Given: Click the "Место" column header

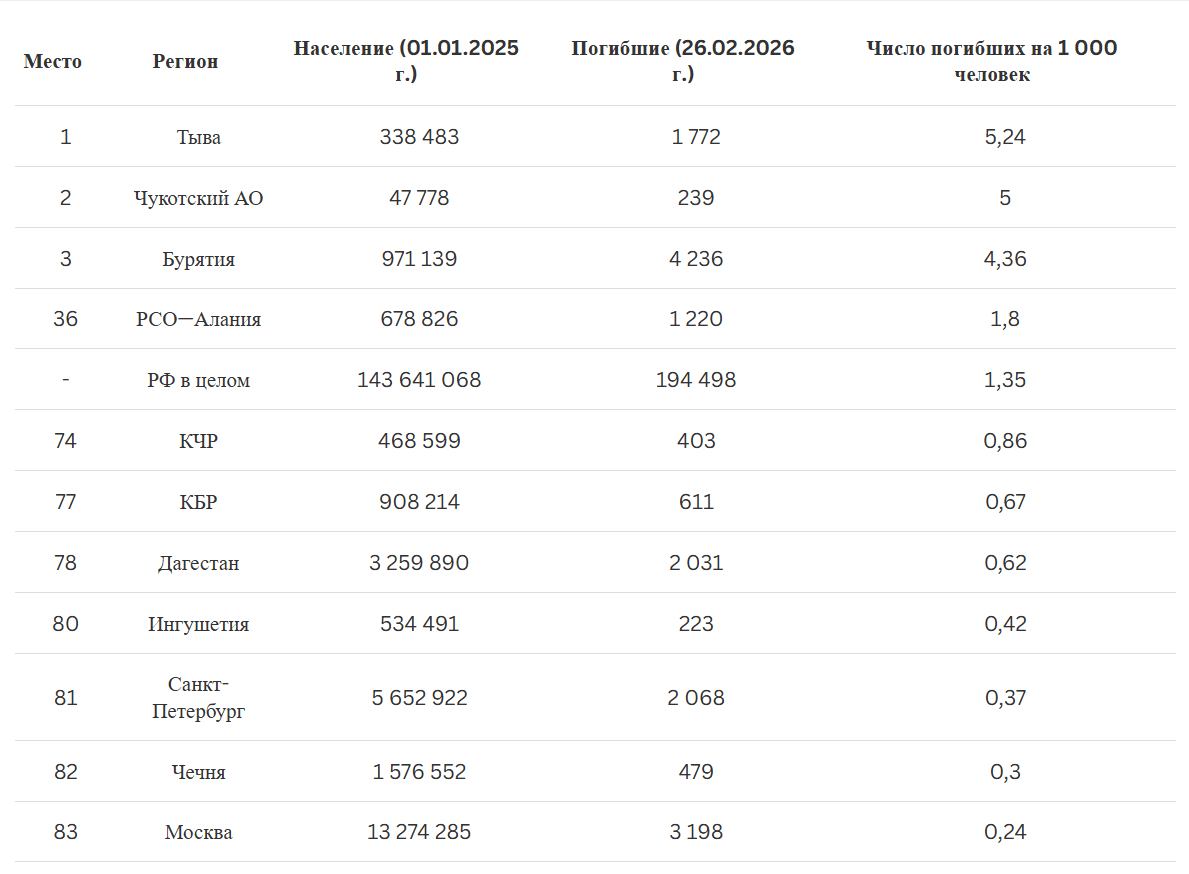Looking at the screenshot, I should tap(53, 61).
